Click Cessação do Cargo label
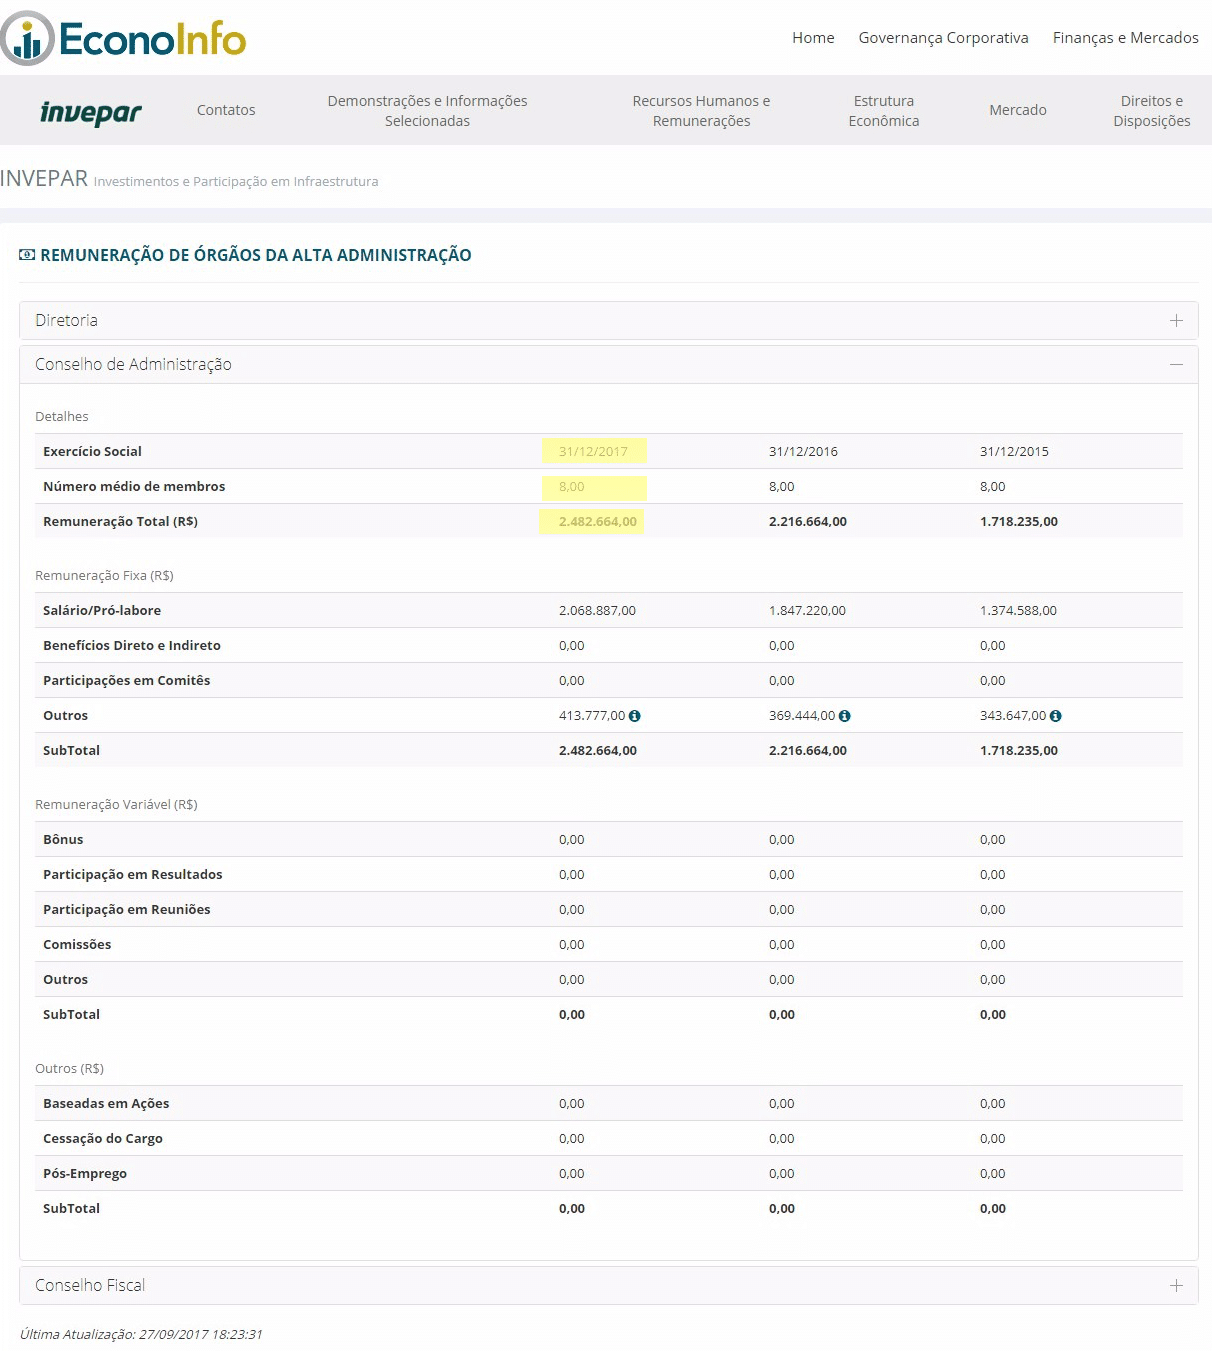 pos(103,1139)
